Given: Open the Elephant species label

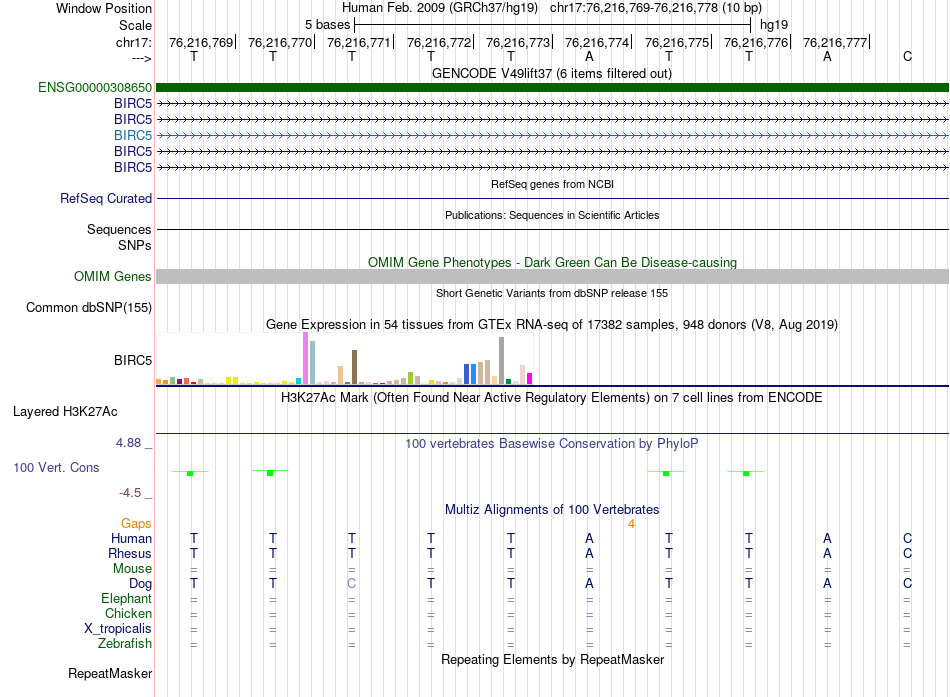Looking at the screenshot, I should pos(126,598).
